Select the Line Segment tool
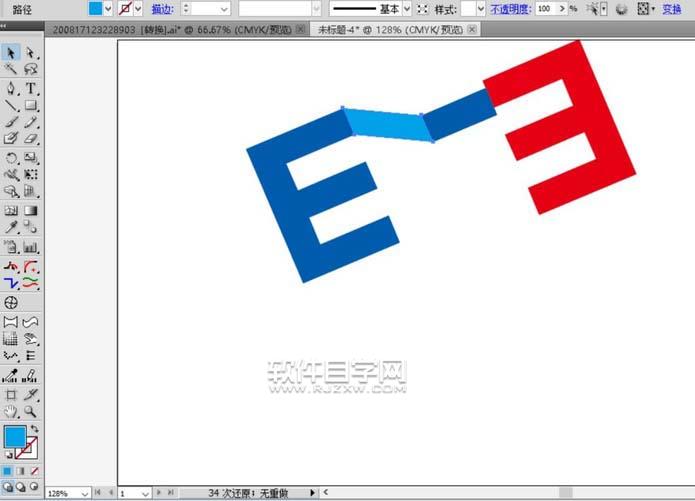 [11, 105]
